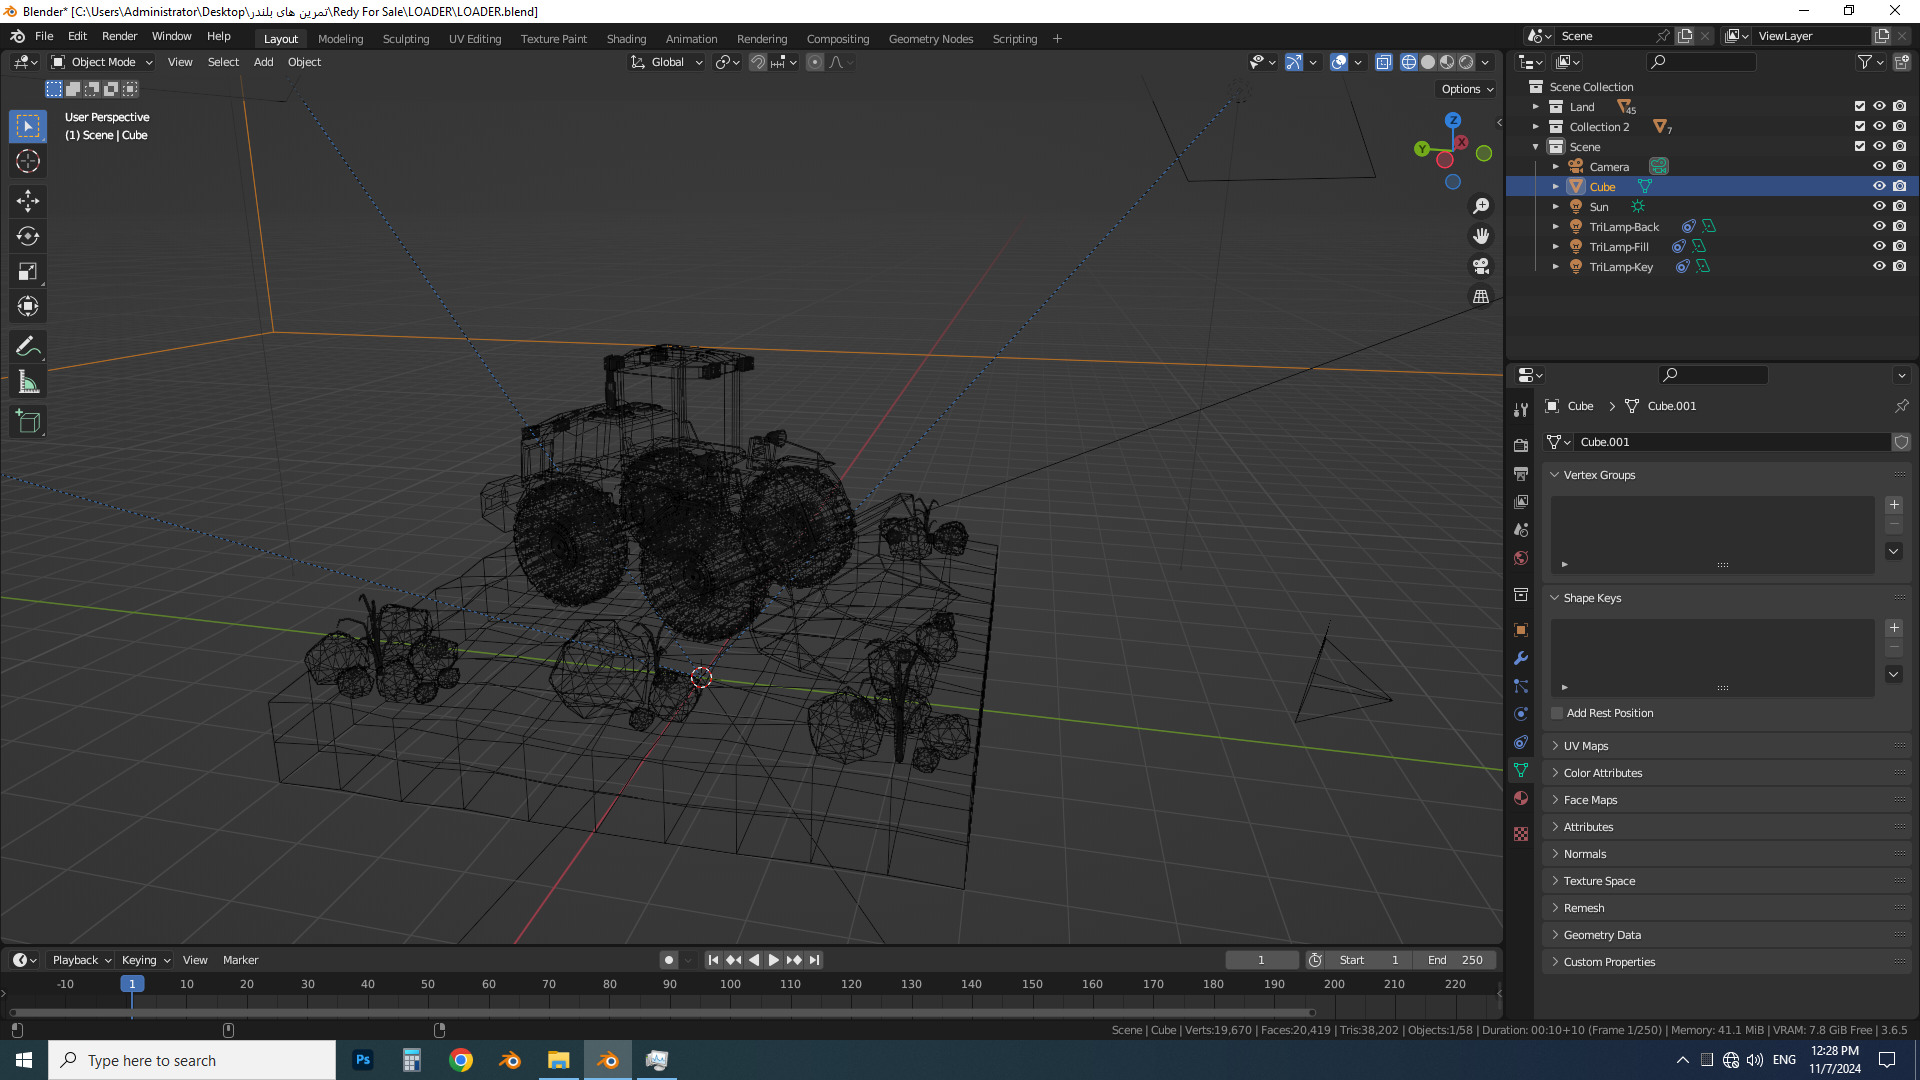Open the Render properties tab

pyautogui.click(x=1521, y=445)
